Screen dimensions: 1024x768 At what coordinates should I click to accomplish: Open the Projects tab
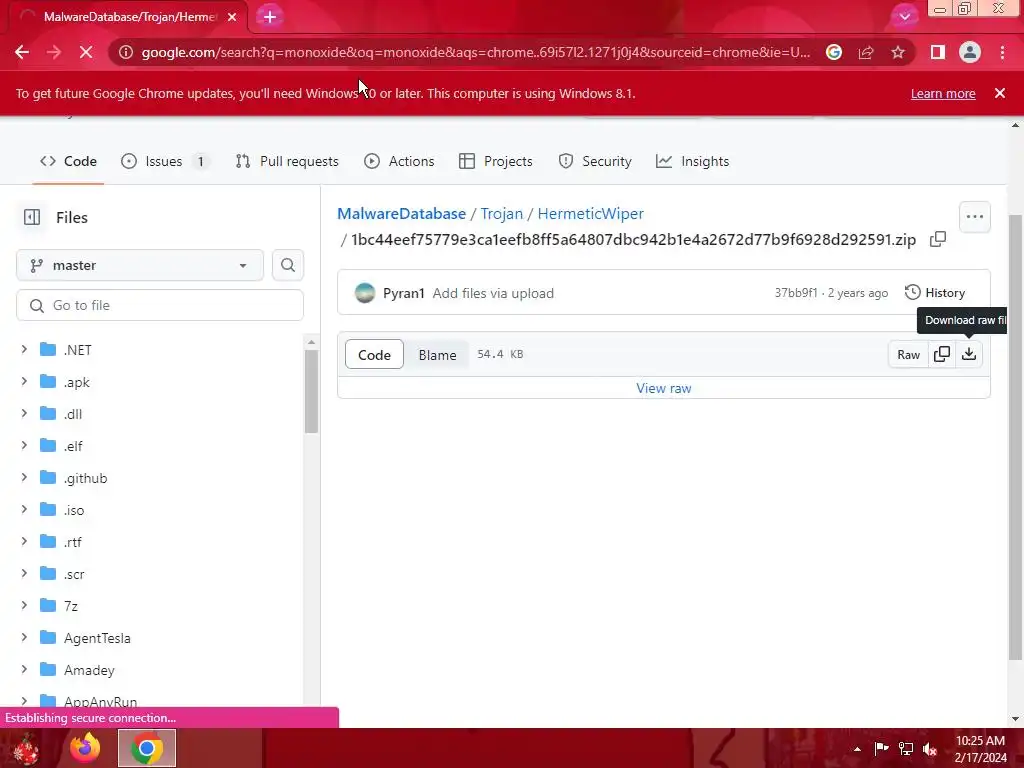tap(496, 161)
